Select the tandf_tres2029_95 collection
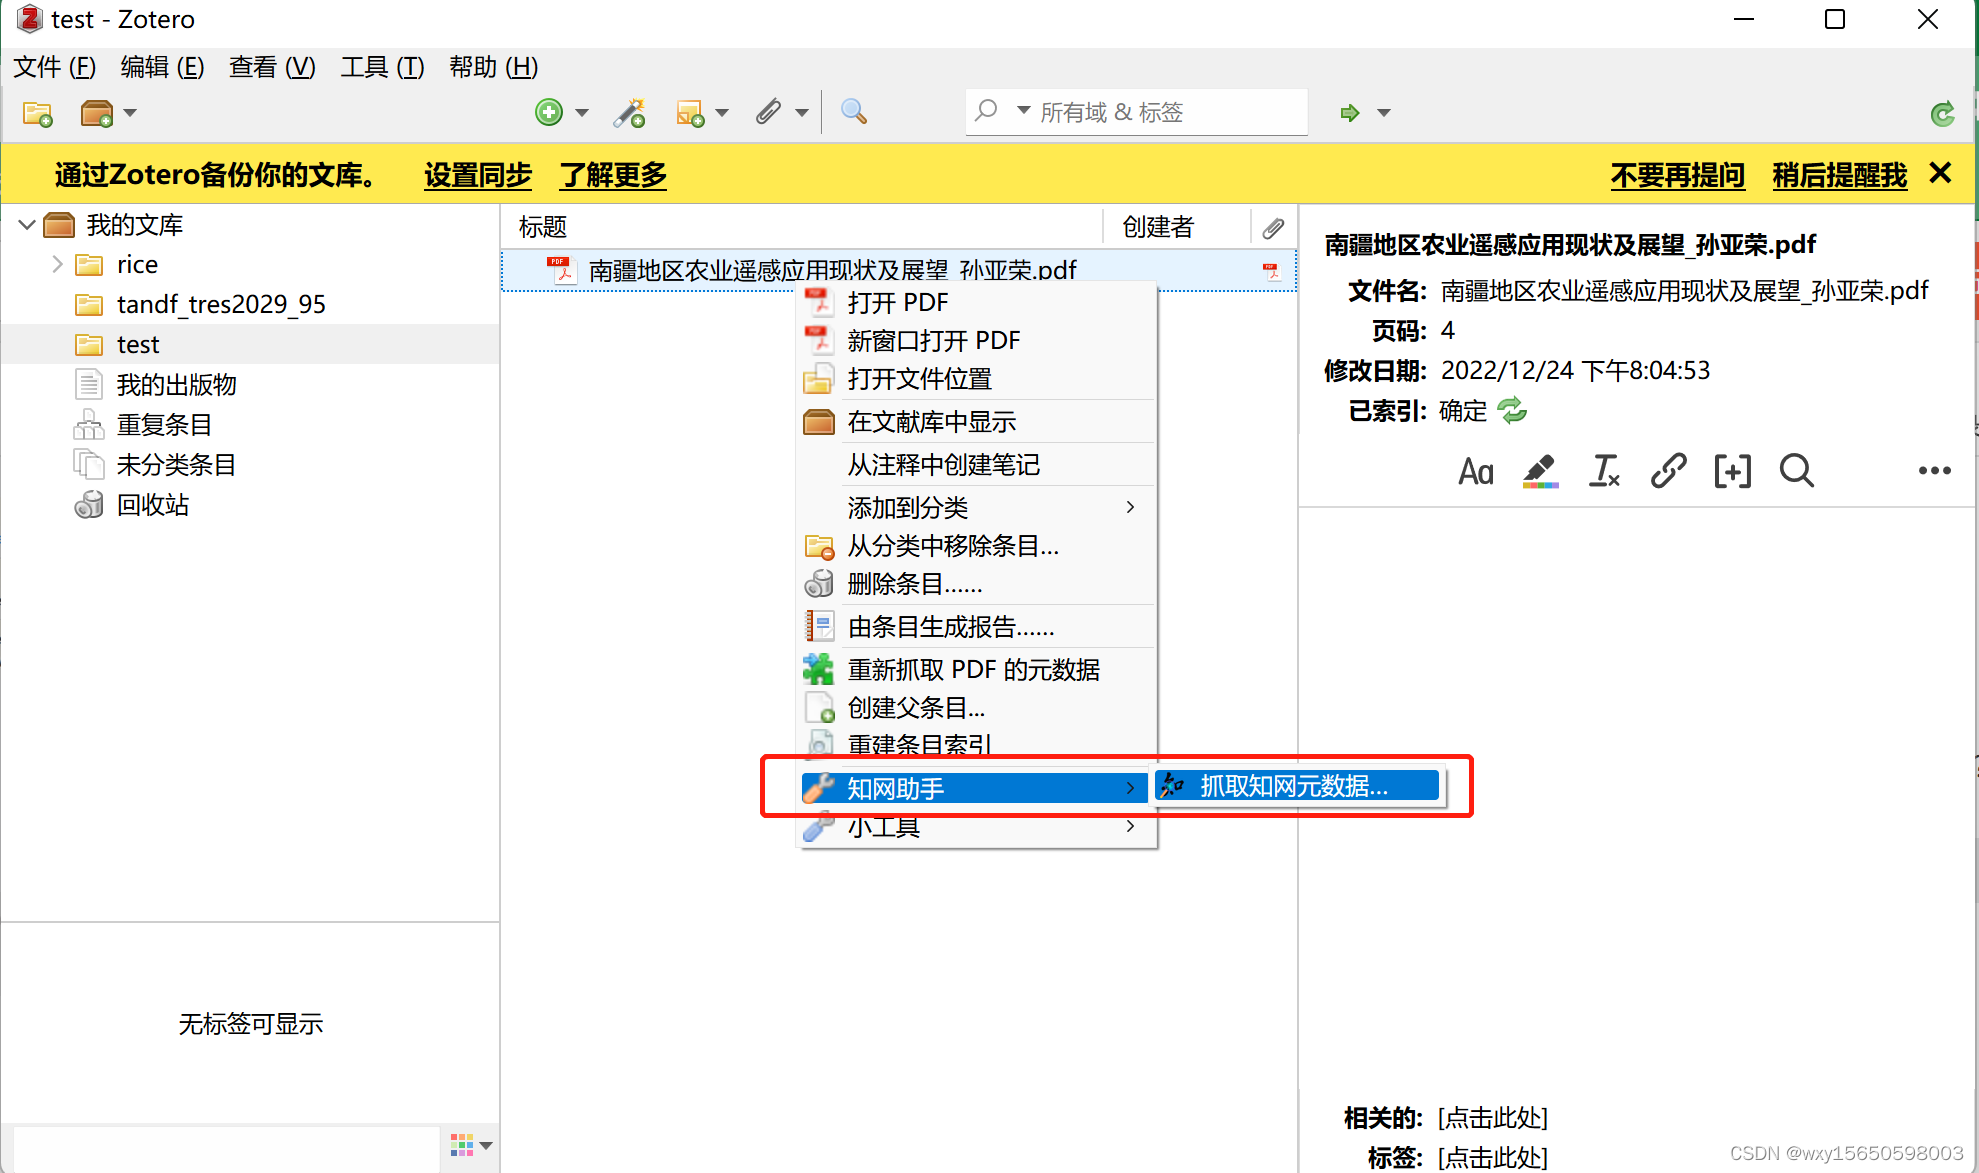Screen dimensions: 1979x1173 click(x=221, y=304)
